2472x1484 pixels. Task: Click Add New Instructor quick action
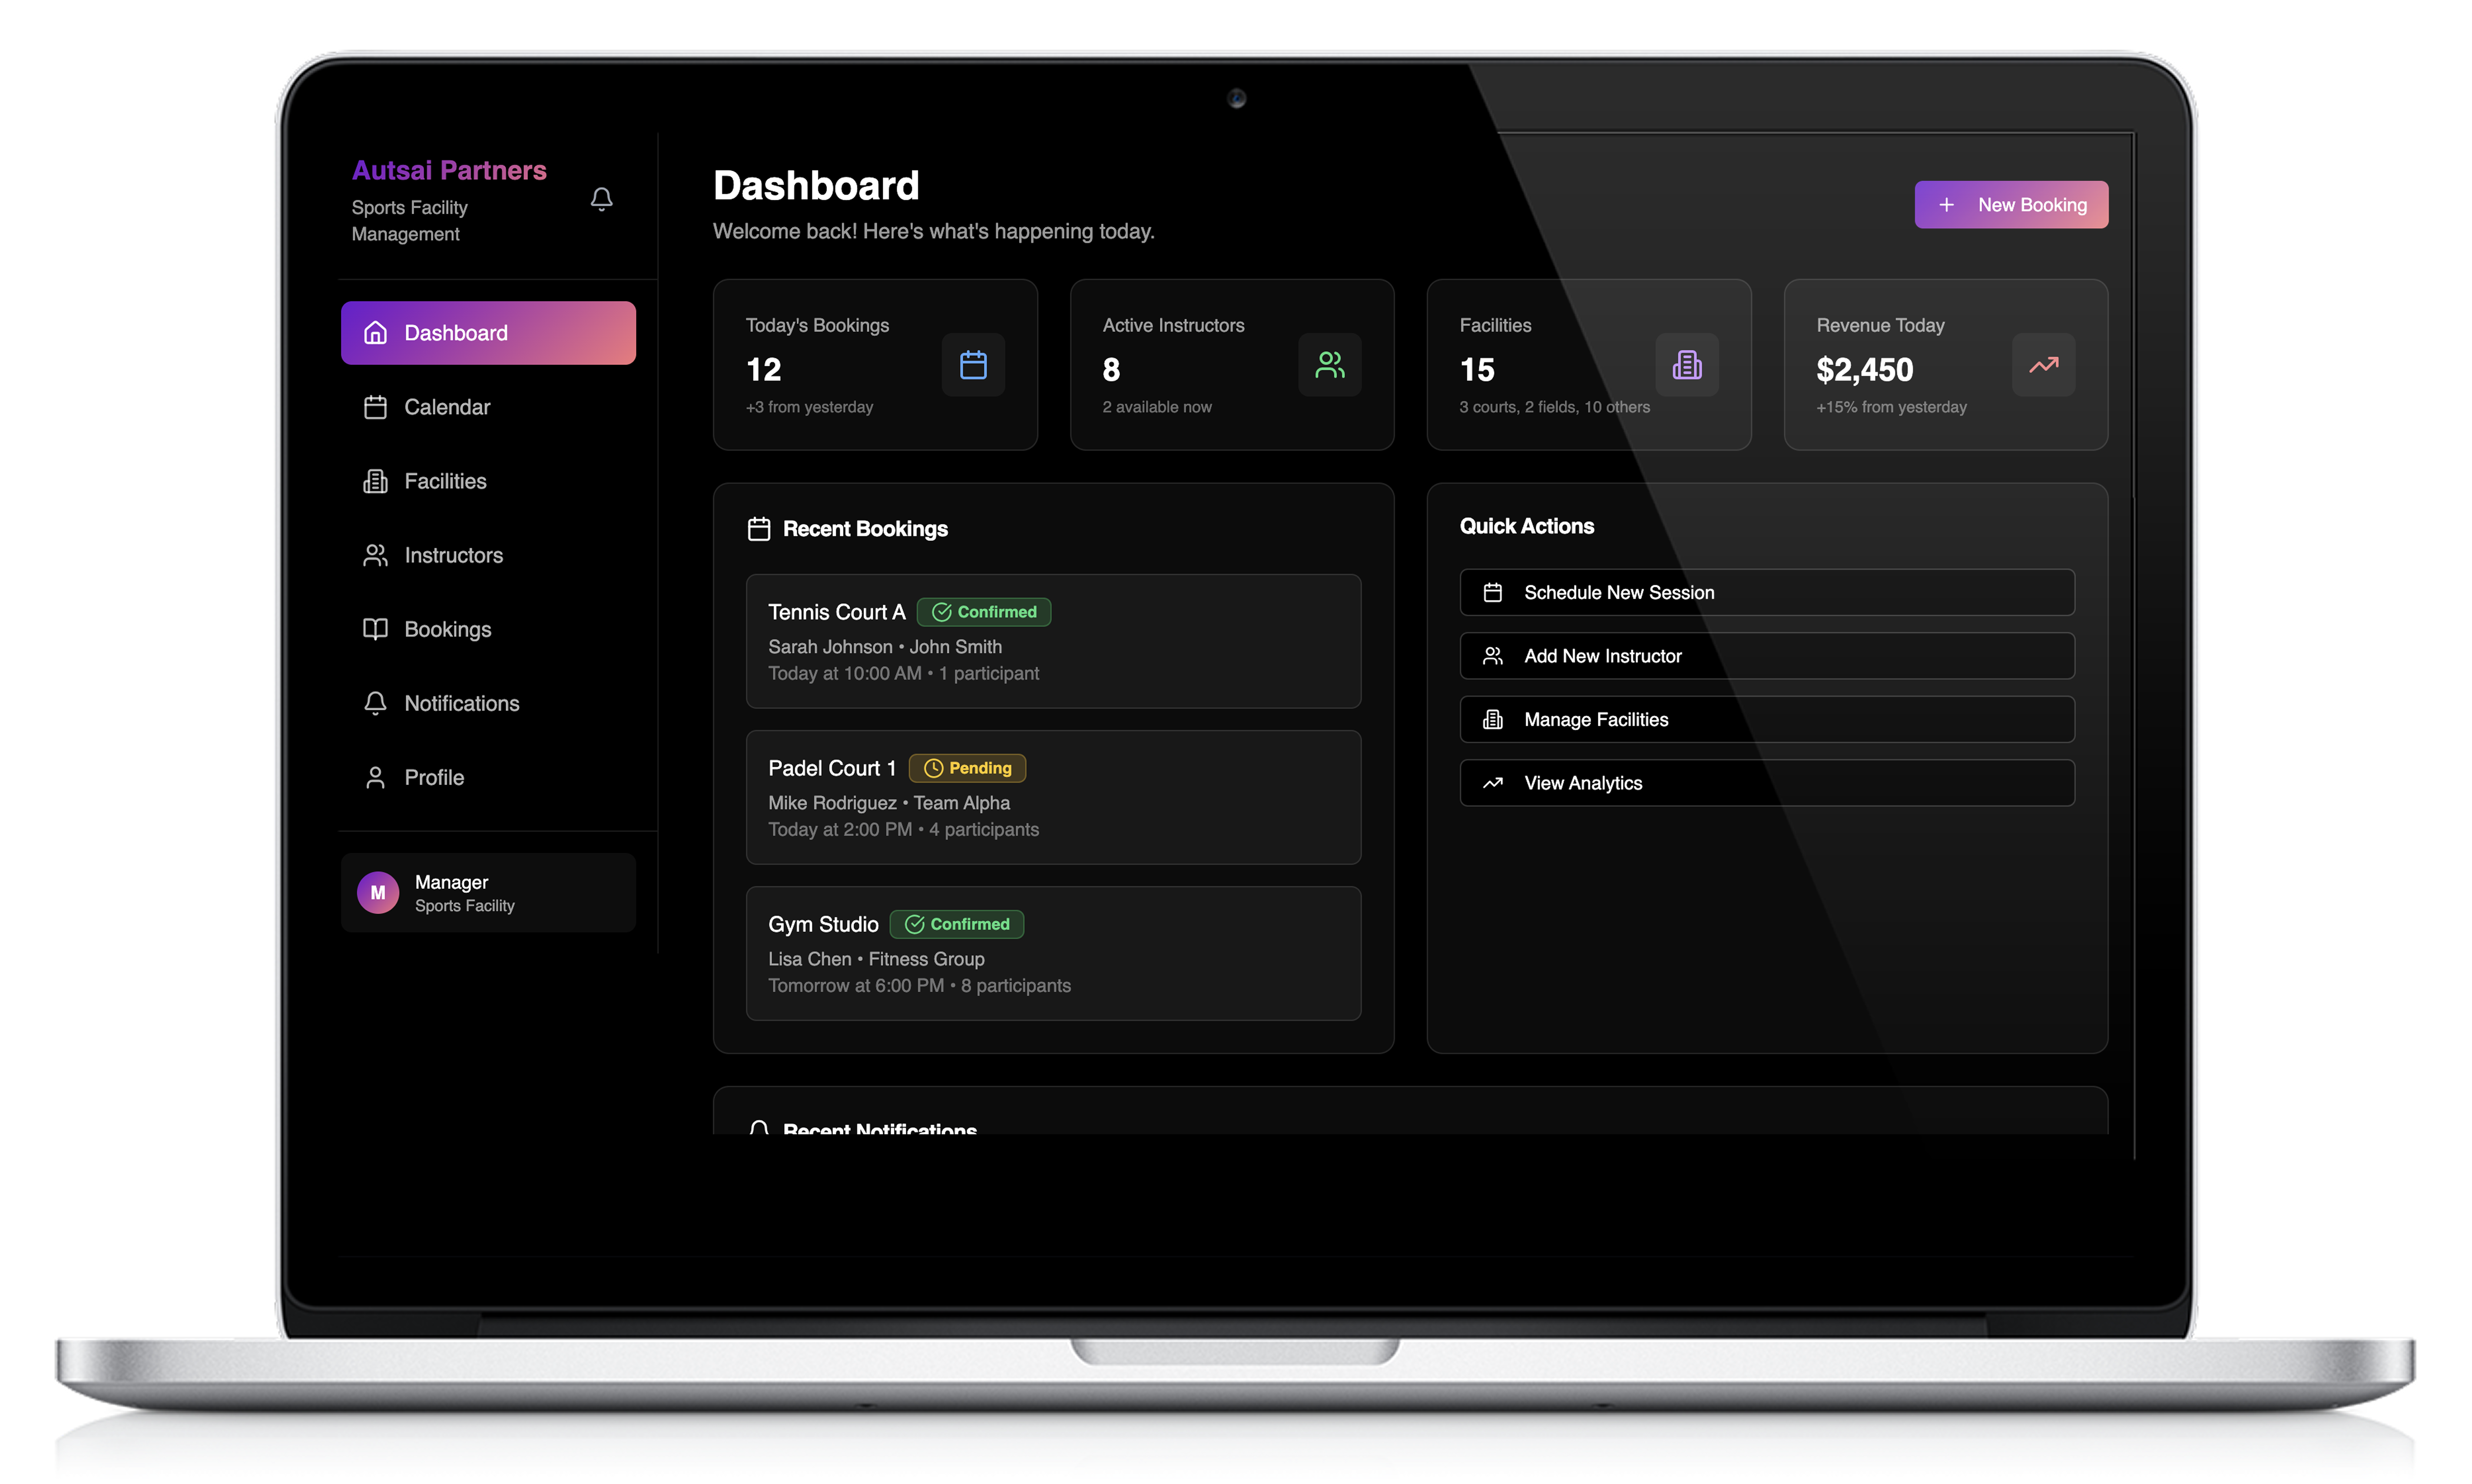coord(1766,656)
